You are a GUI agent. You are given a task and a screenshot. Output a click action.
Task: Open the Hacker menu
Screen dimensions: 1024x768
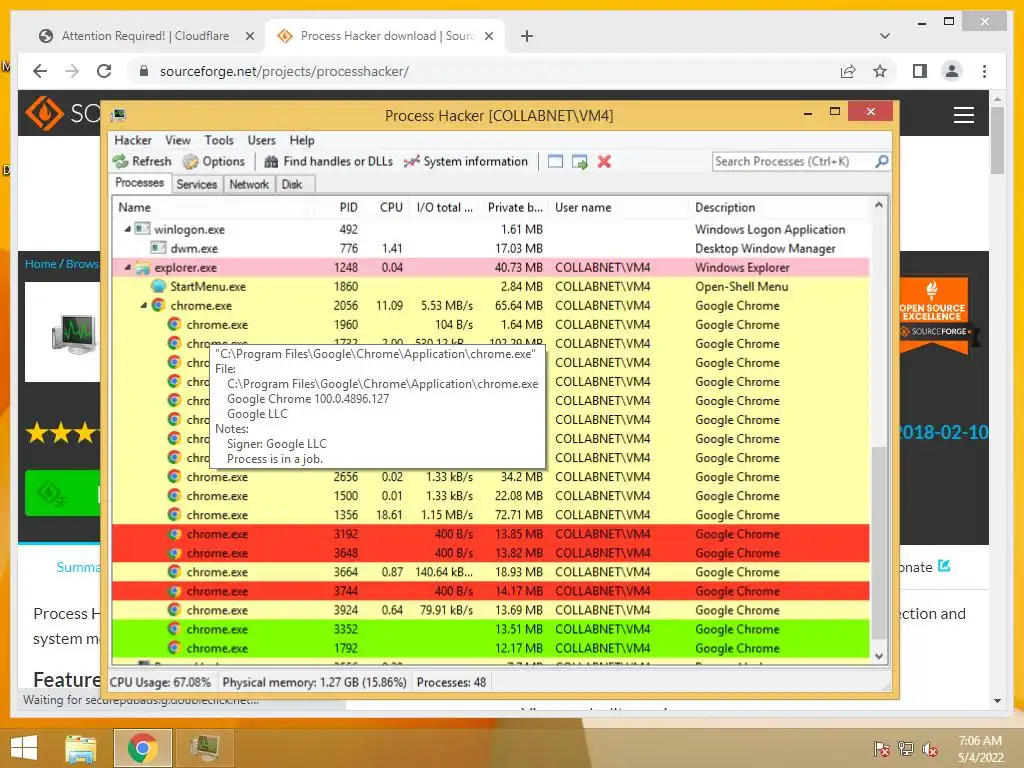[133, 140]
